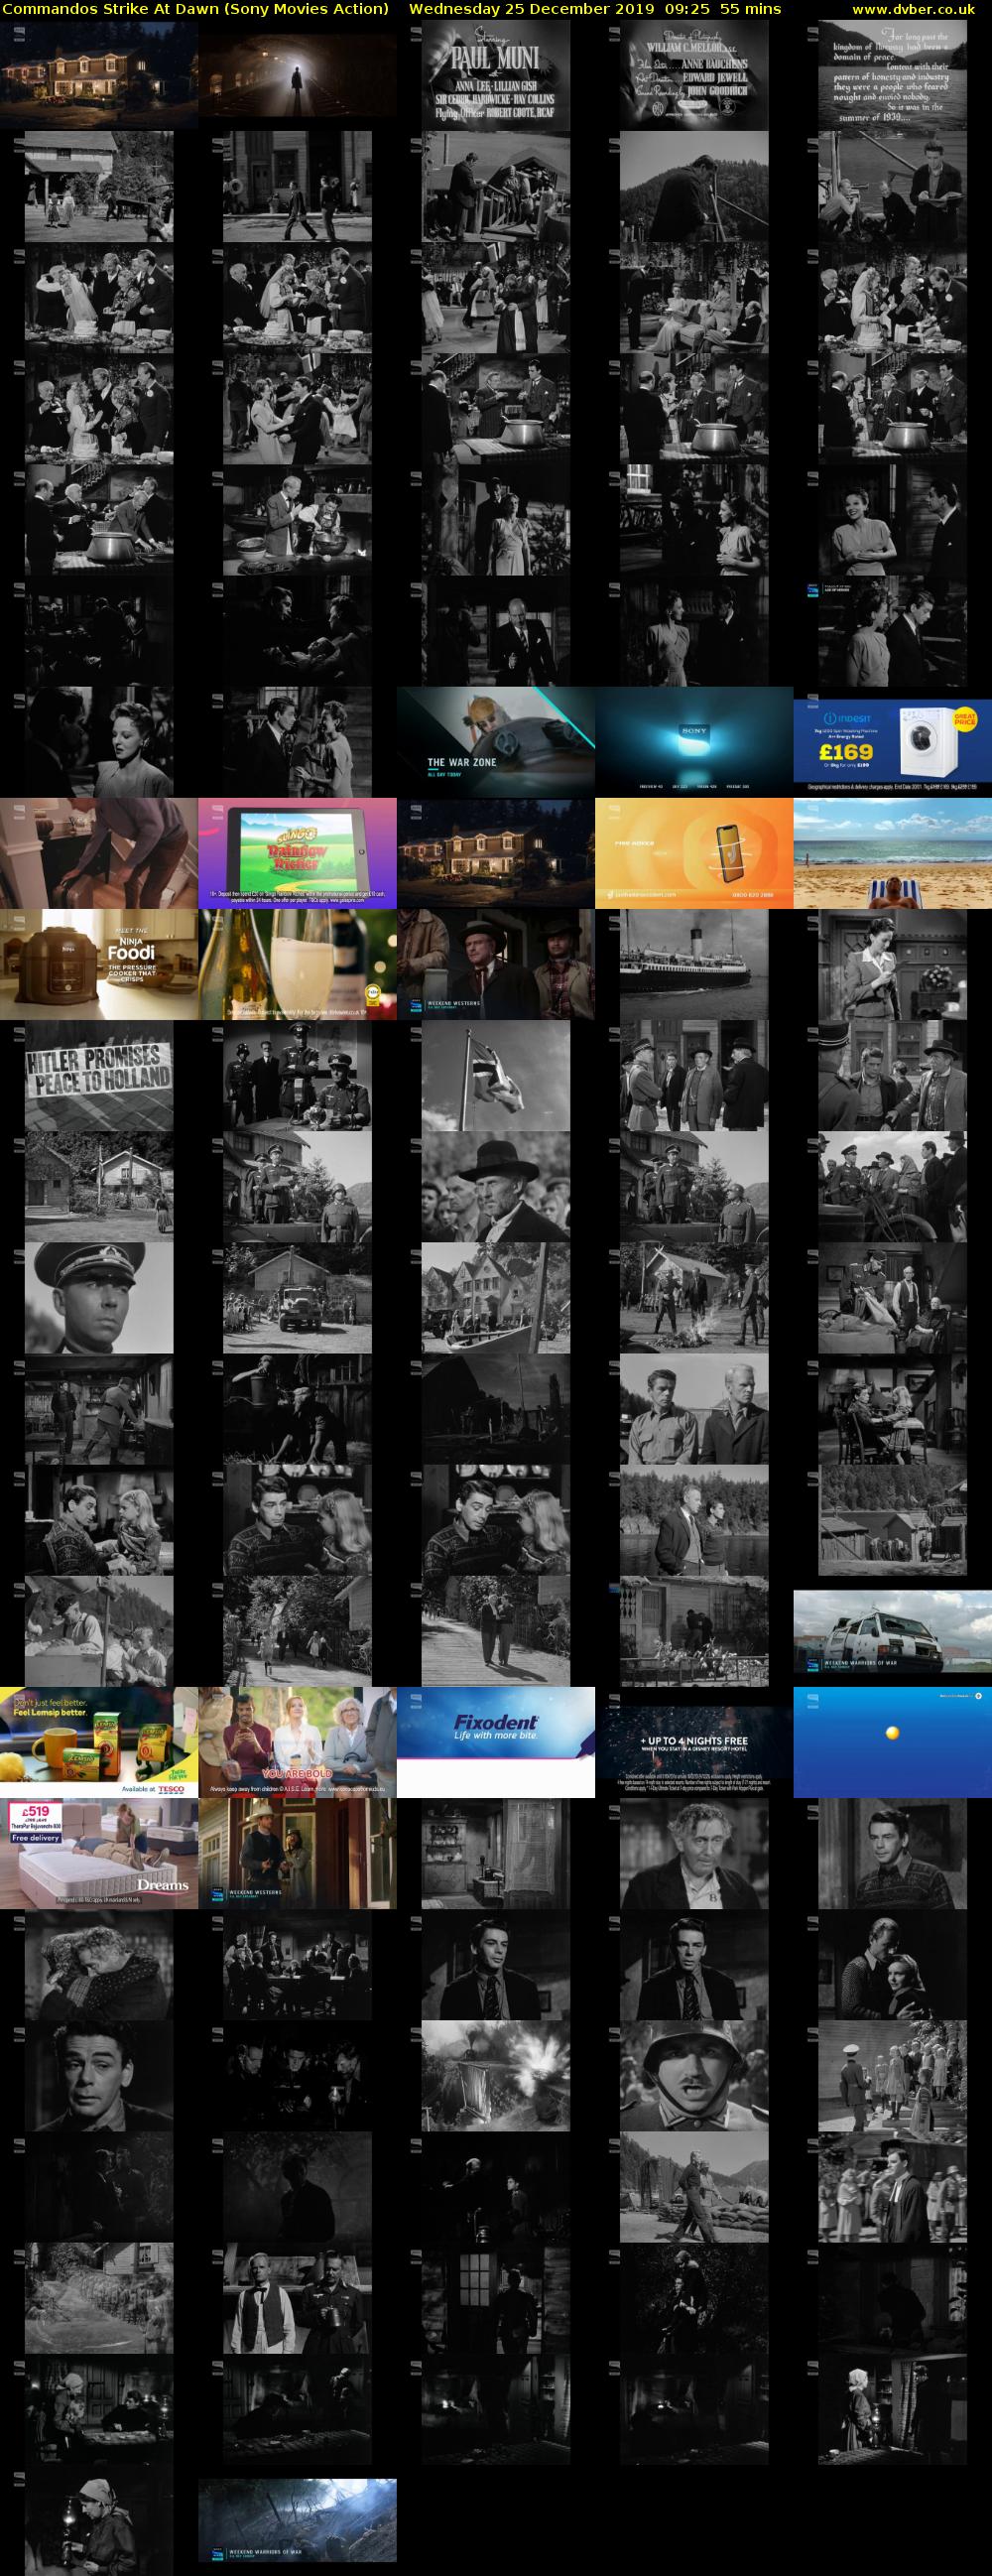Select the Weekend Warriors of War van thumbnail
This screenshot has height=2576, width=992.
coord(893,1631)
